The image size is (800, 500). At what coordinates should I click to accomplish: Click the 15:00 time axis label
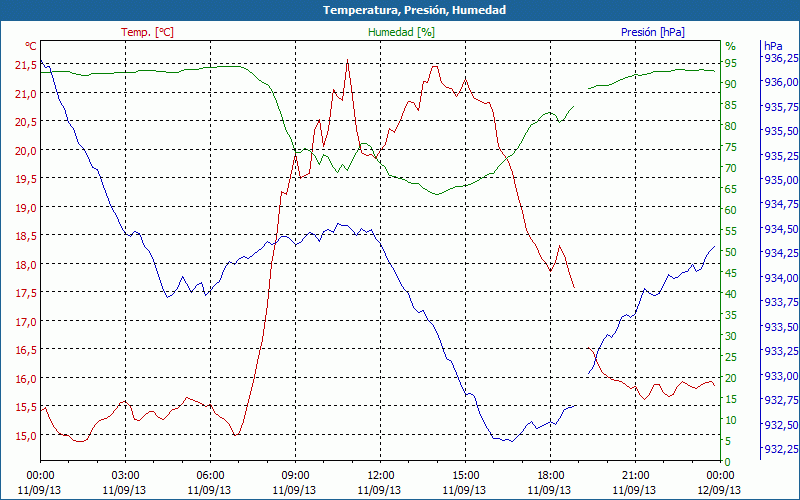point(465,476)
